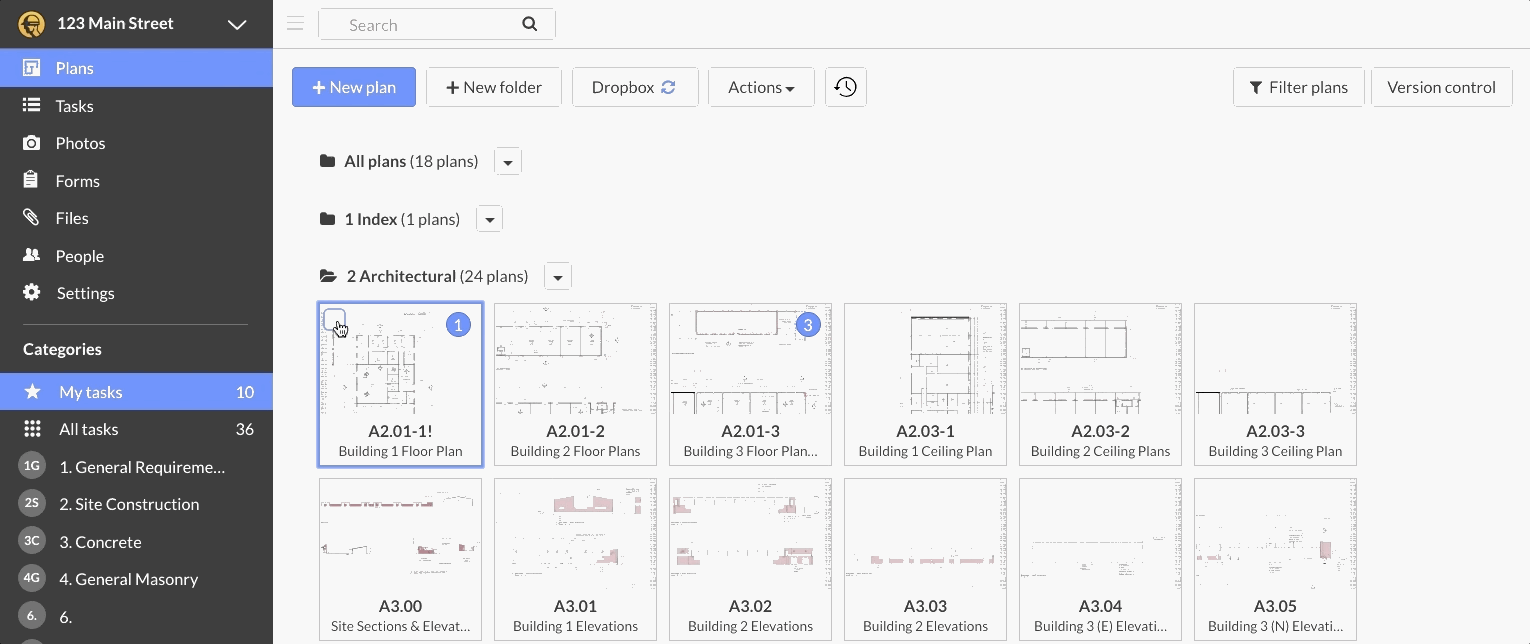Screen dimensions: 1530x644
Task: Click the history clock icon button
Action: pos(845,87)
